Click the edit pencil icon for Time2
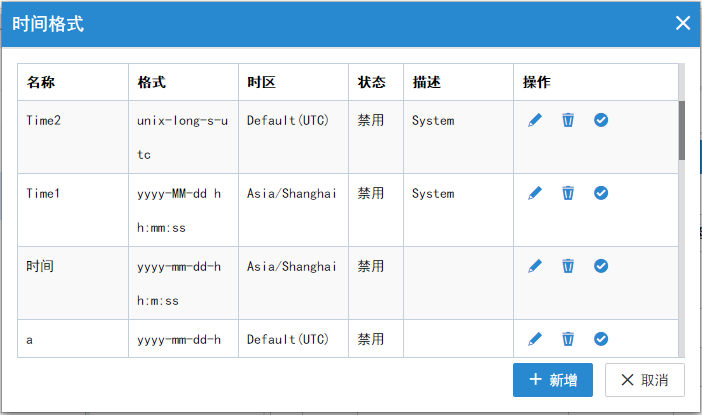 coord(535,120)
